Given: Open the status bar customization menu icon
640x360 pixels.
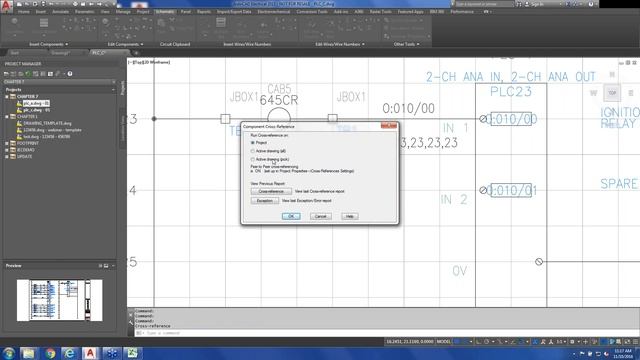Looking at the screenshot, I should coord(635,342).
